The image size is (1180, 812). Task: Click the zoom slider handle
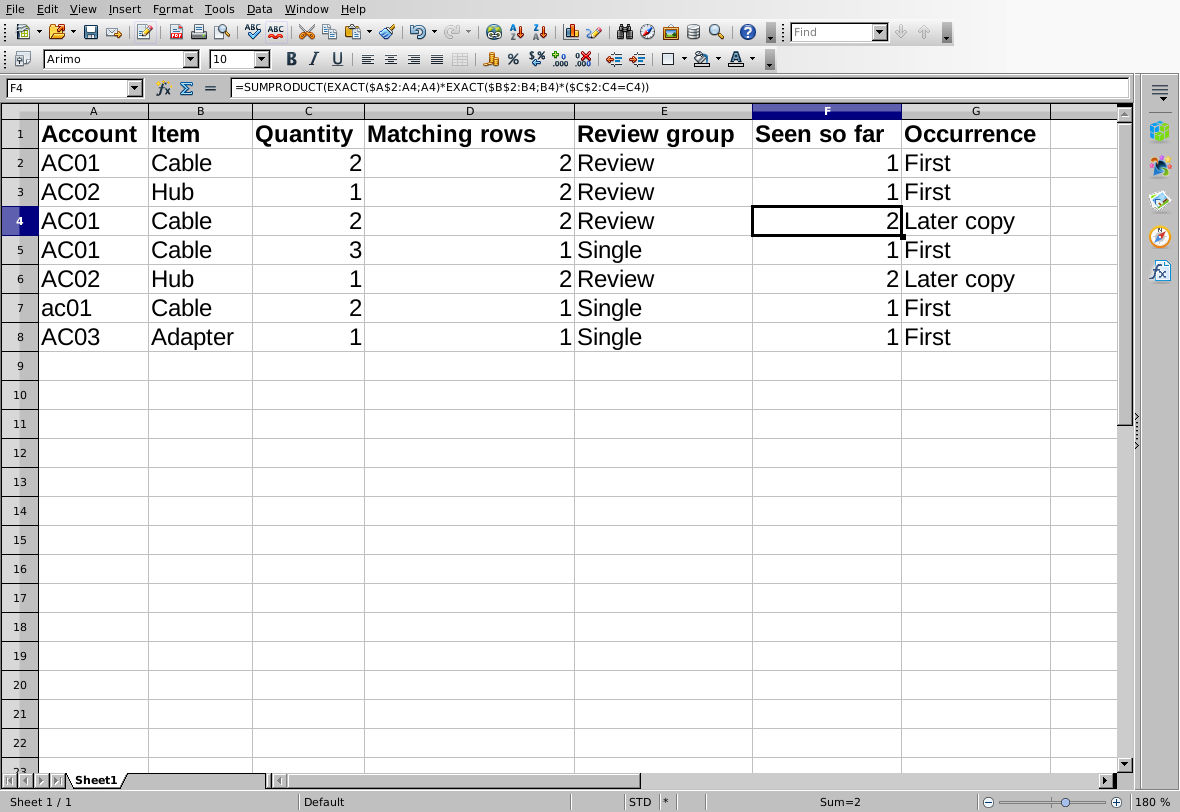coord(1065,802)
